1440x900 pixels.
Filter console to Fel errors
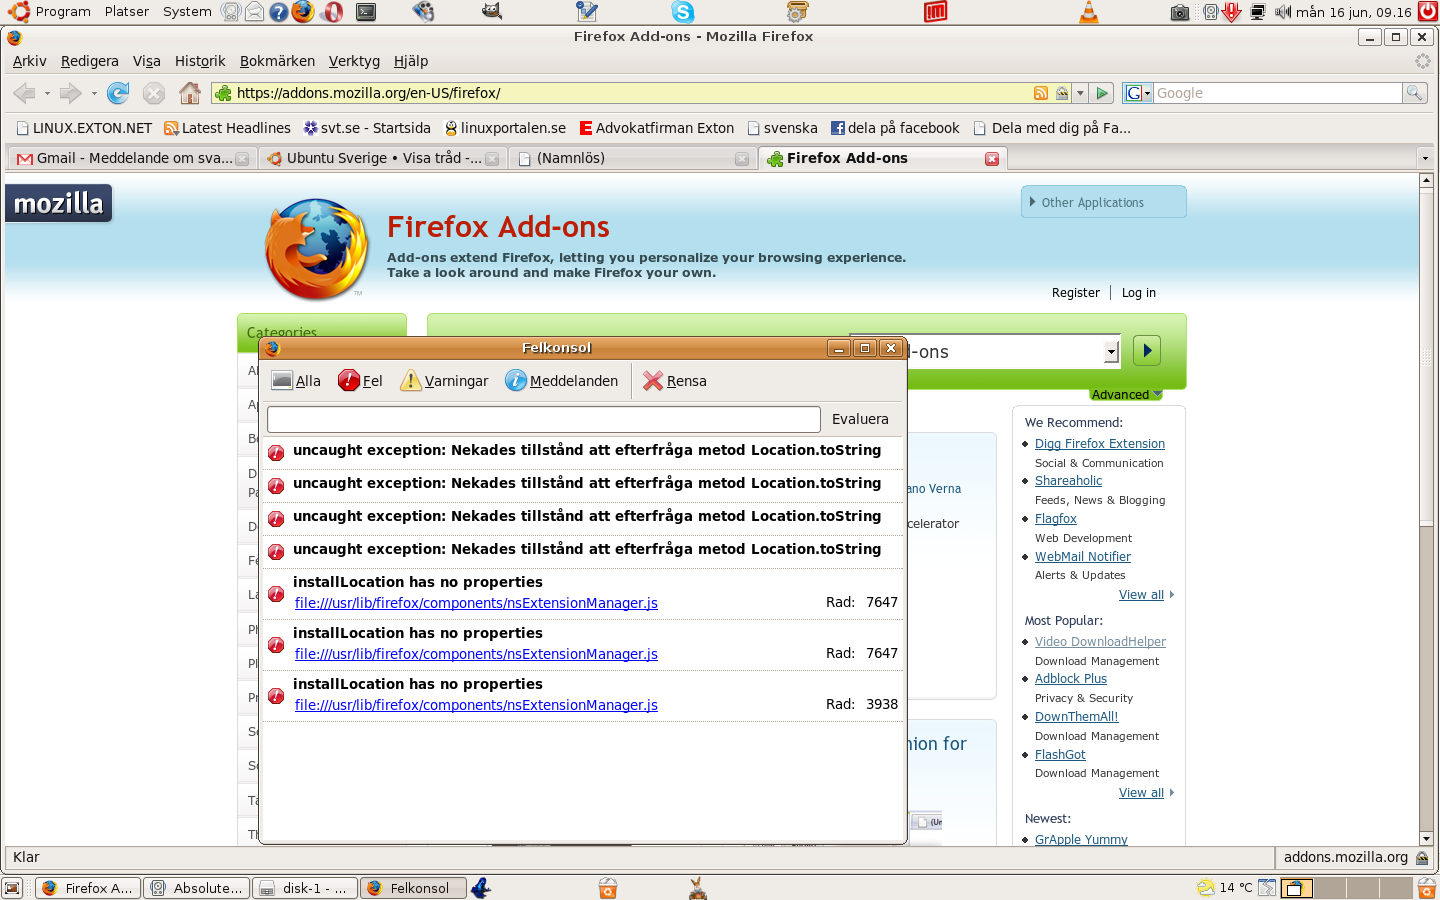click(x=360, y=381)
